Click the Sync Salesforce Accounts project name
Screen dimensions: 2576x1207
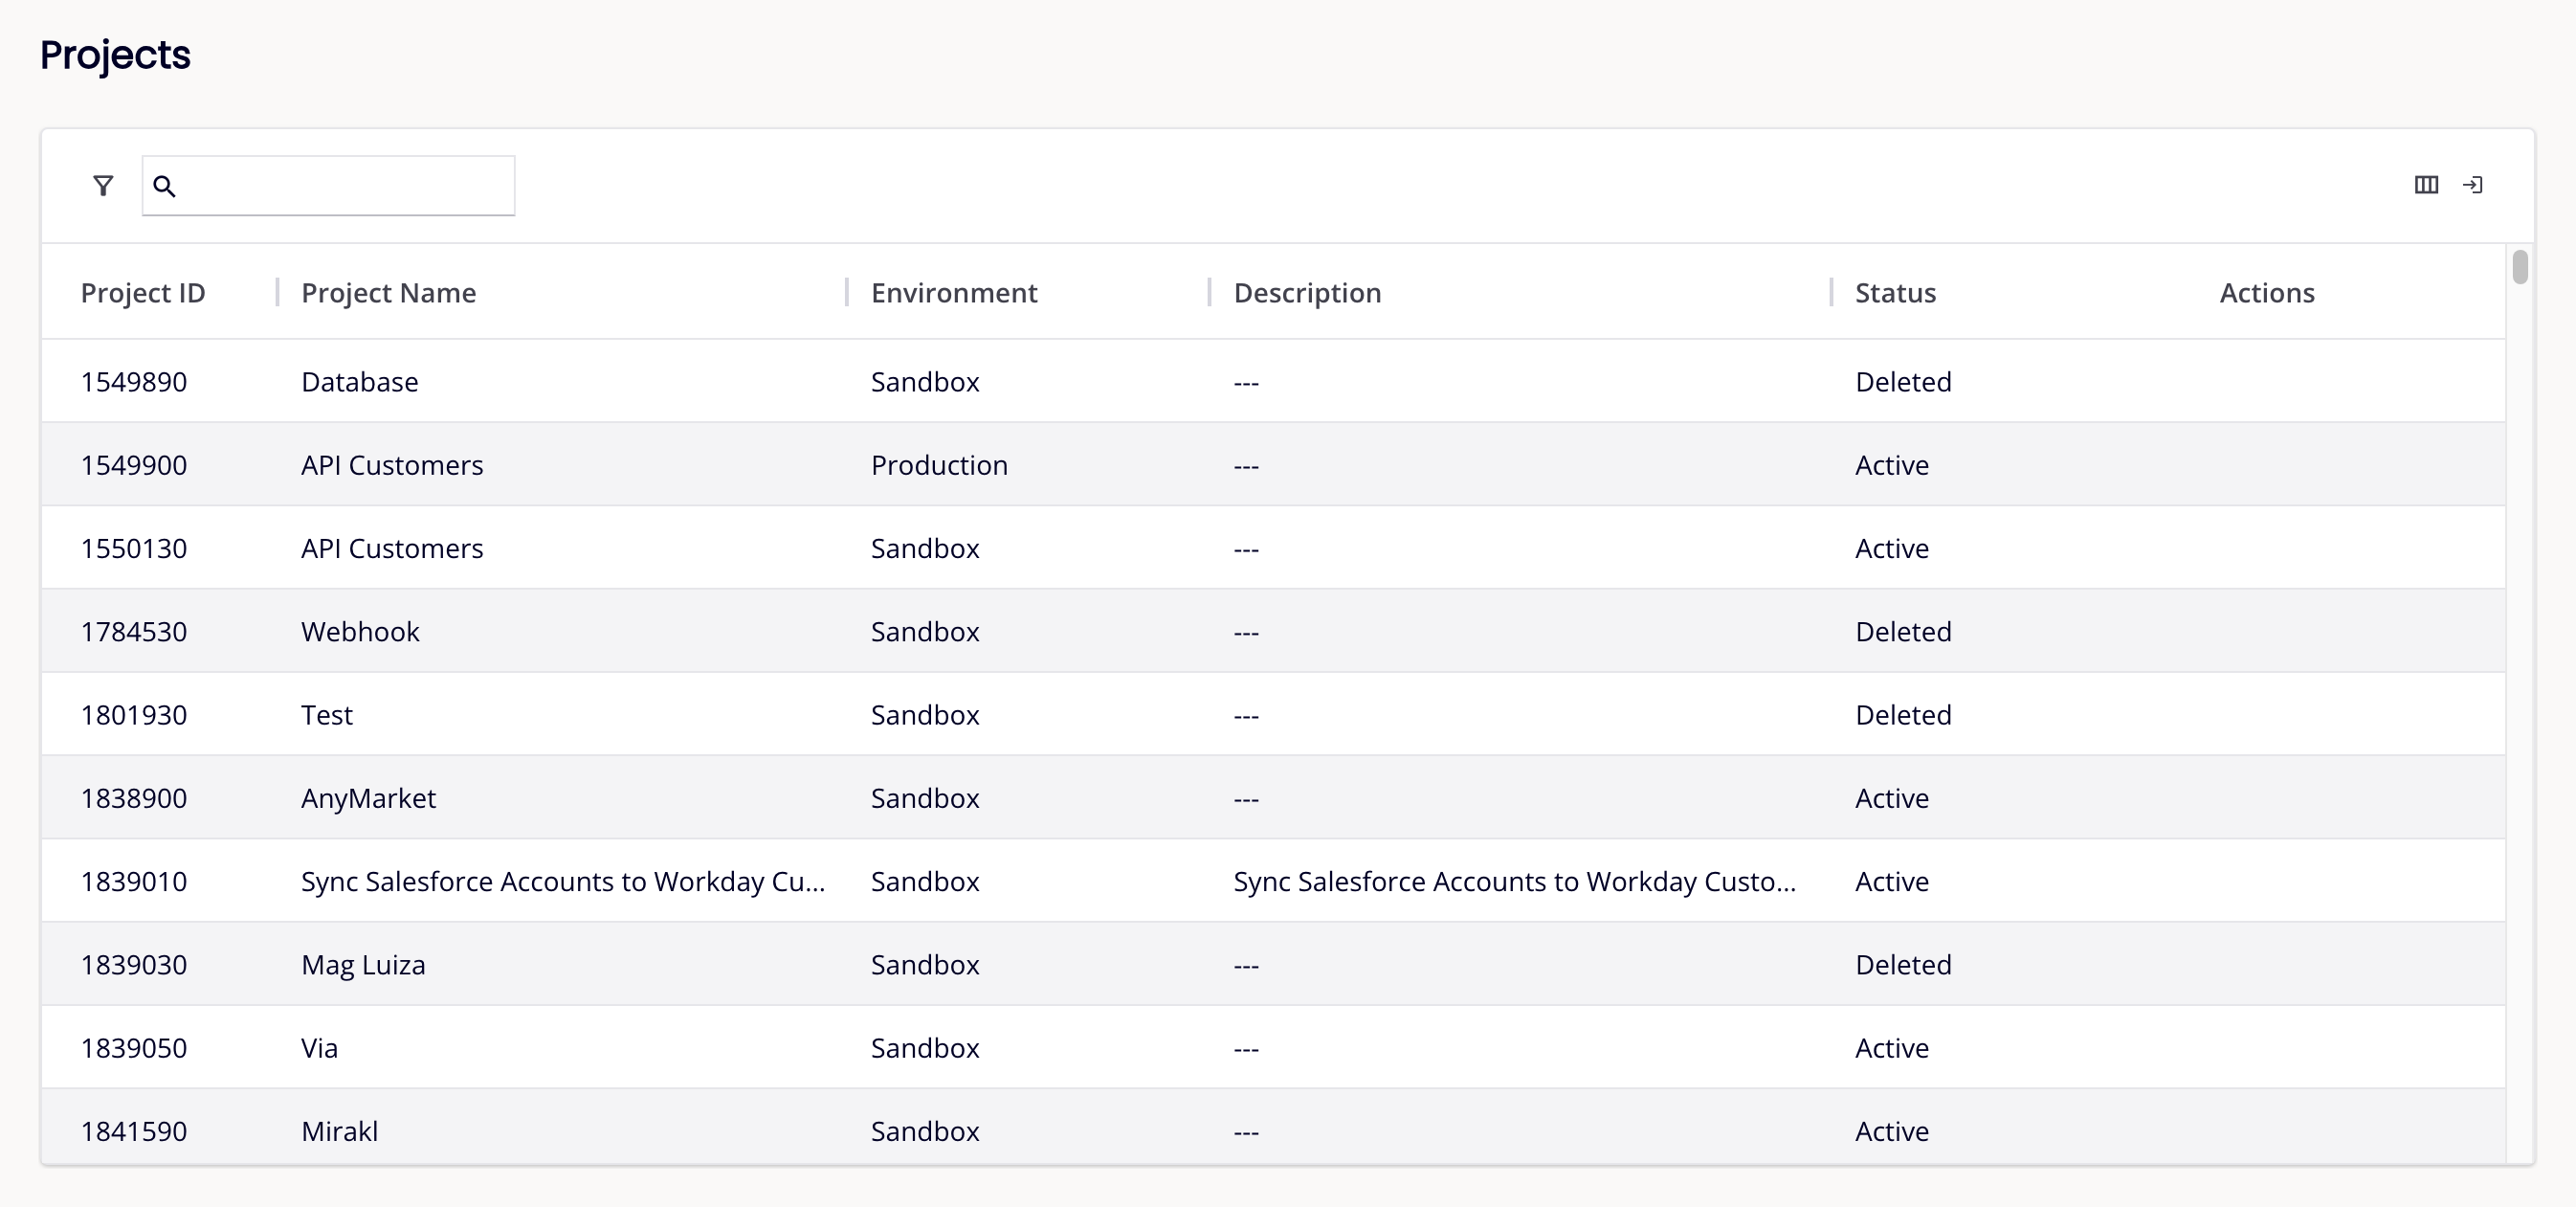[x=563, y=881]
